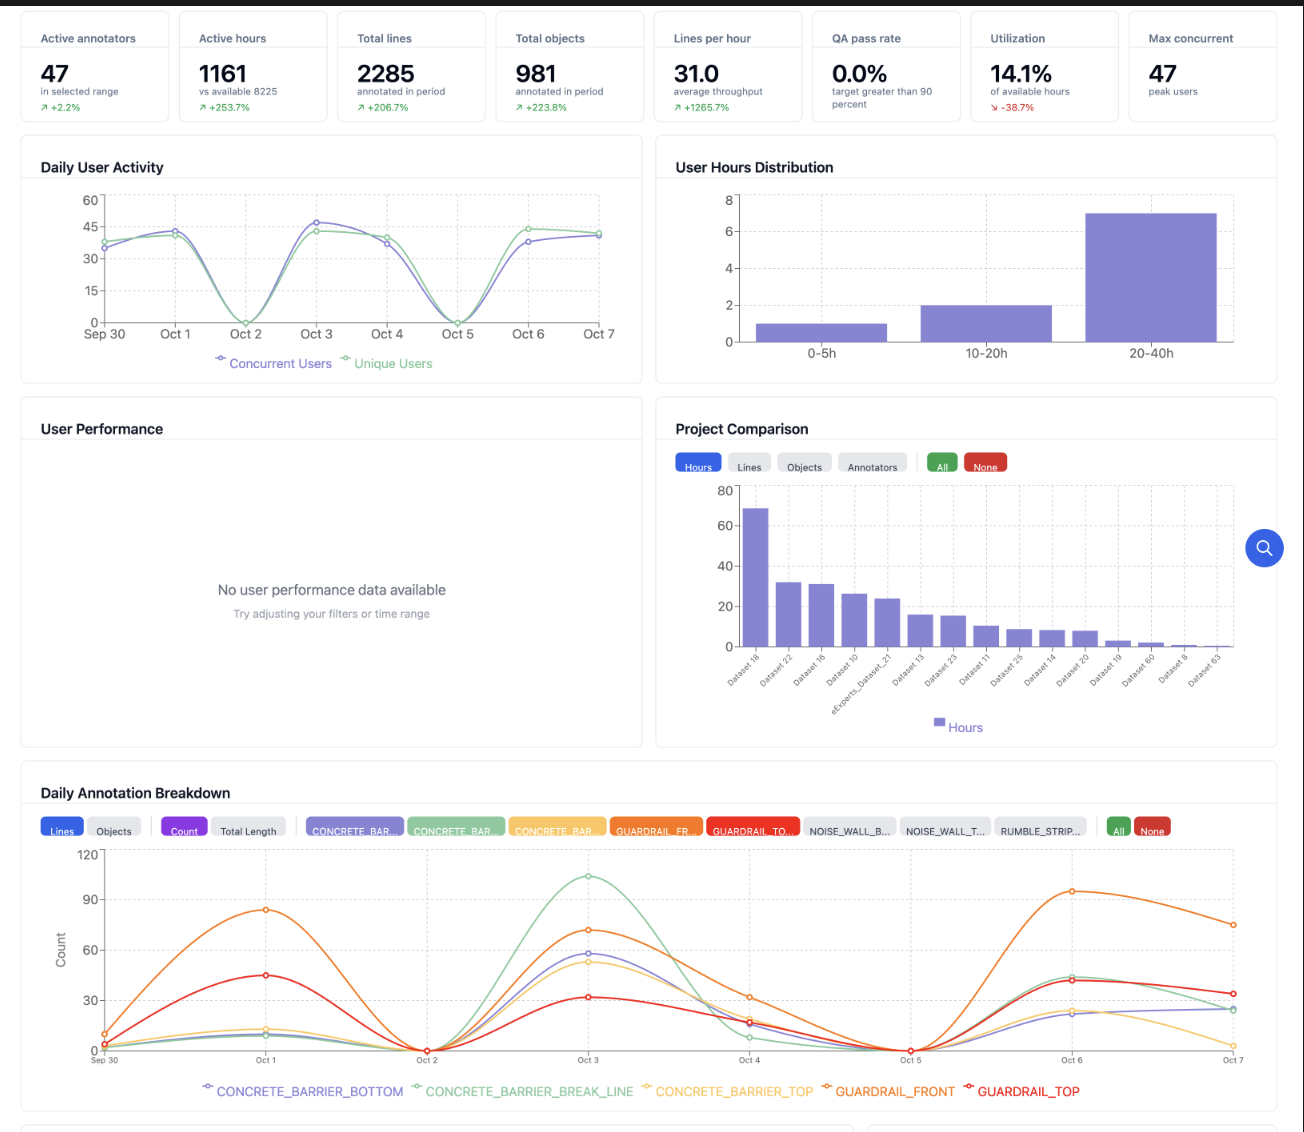Viewport: 1304px width, 1132px height.
Task: Switch Project Comparison to Annotators view
Action: [872, 464]
